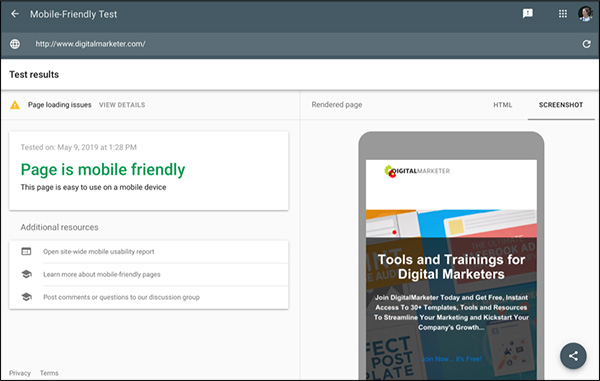
Task: Open Learn more about mobile-friendly pages
Action: [102, 274]
